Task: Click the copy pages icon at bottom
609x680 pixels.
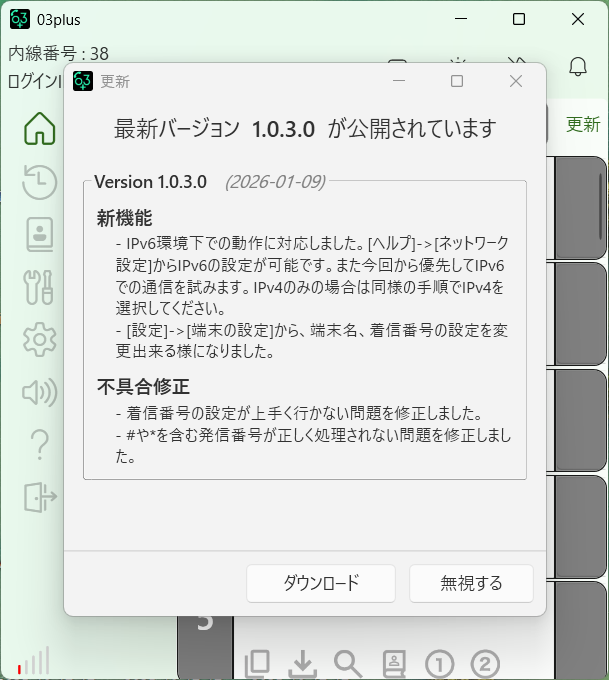Action: (257, 664)
